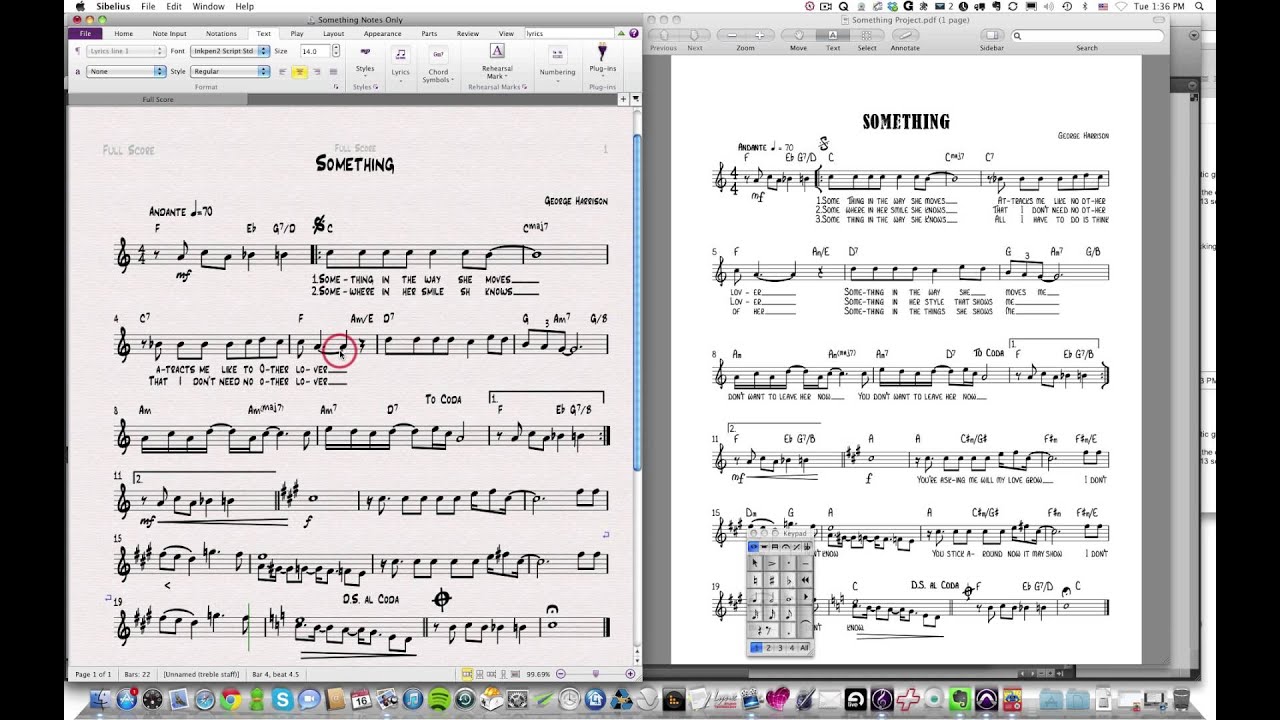This screenshot has height=720, width=1280.
Task: Choose Select tool in Preview
Action: (x=866, y=35)
